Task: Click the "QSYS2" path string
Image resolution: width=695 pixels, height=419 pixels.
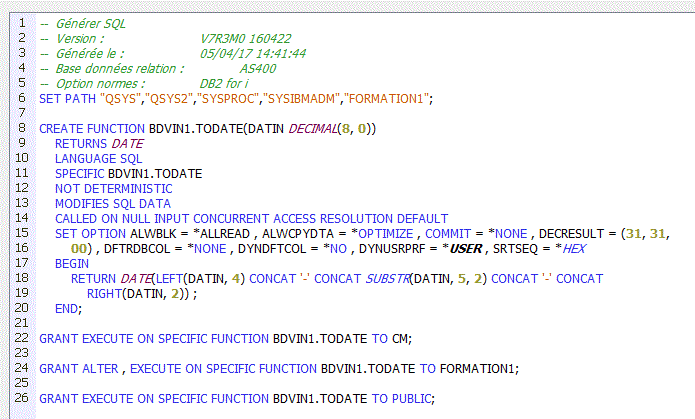Action: tap(169, 98)
